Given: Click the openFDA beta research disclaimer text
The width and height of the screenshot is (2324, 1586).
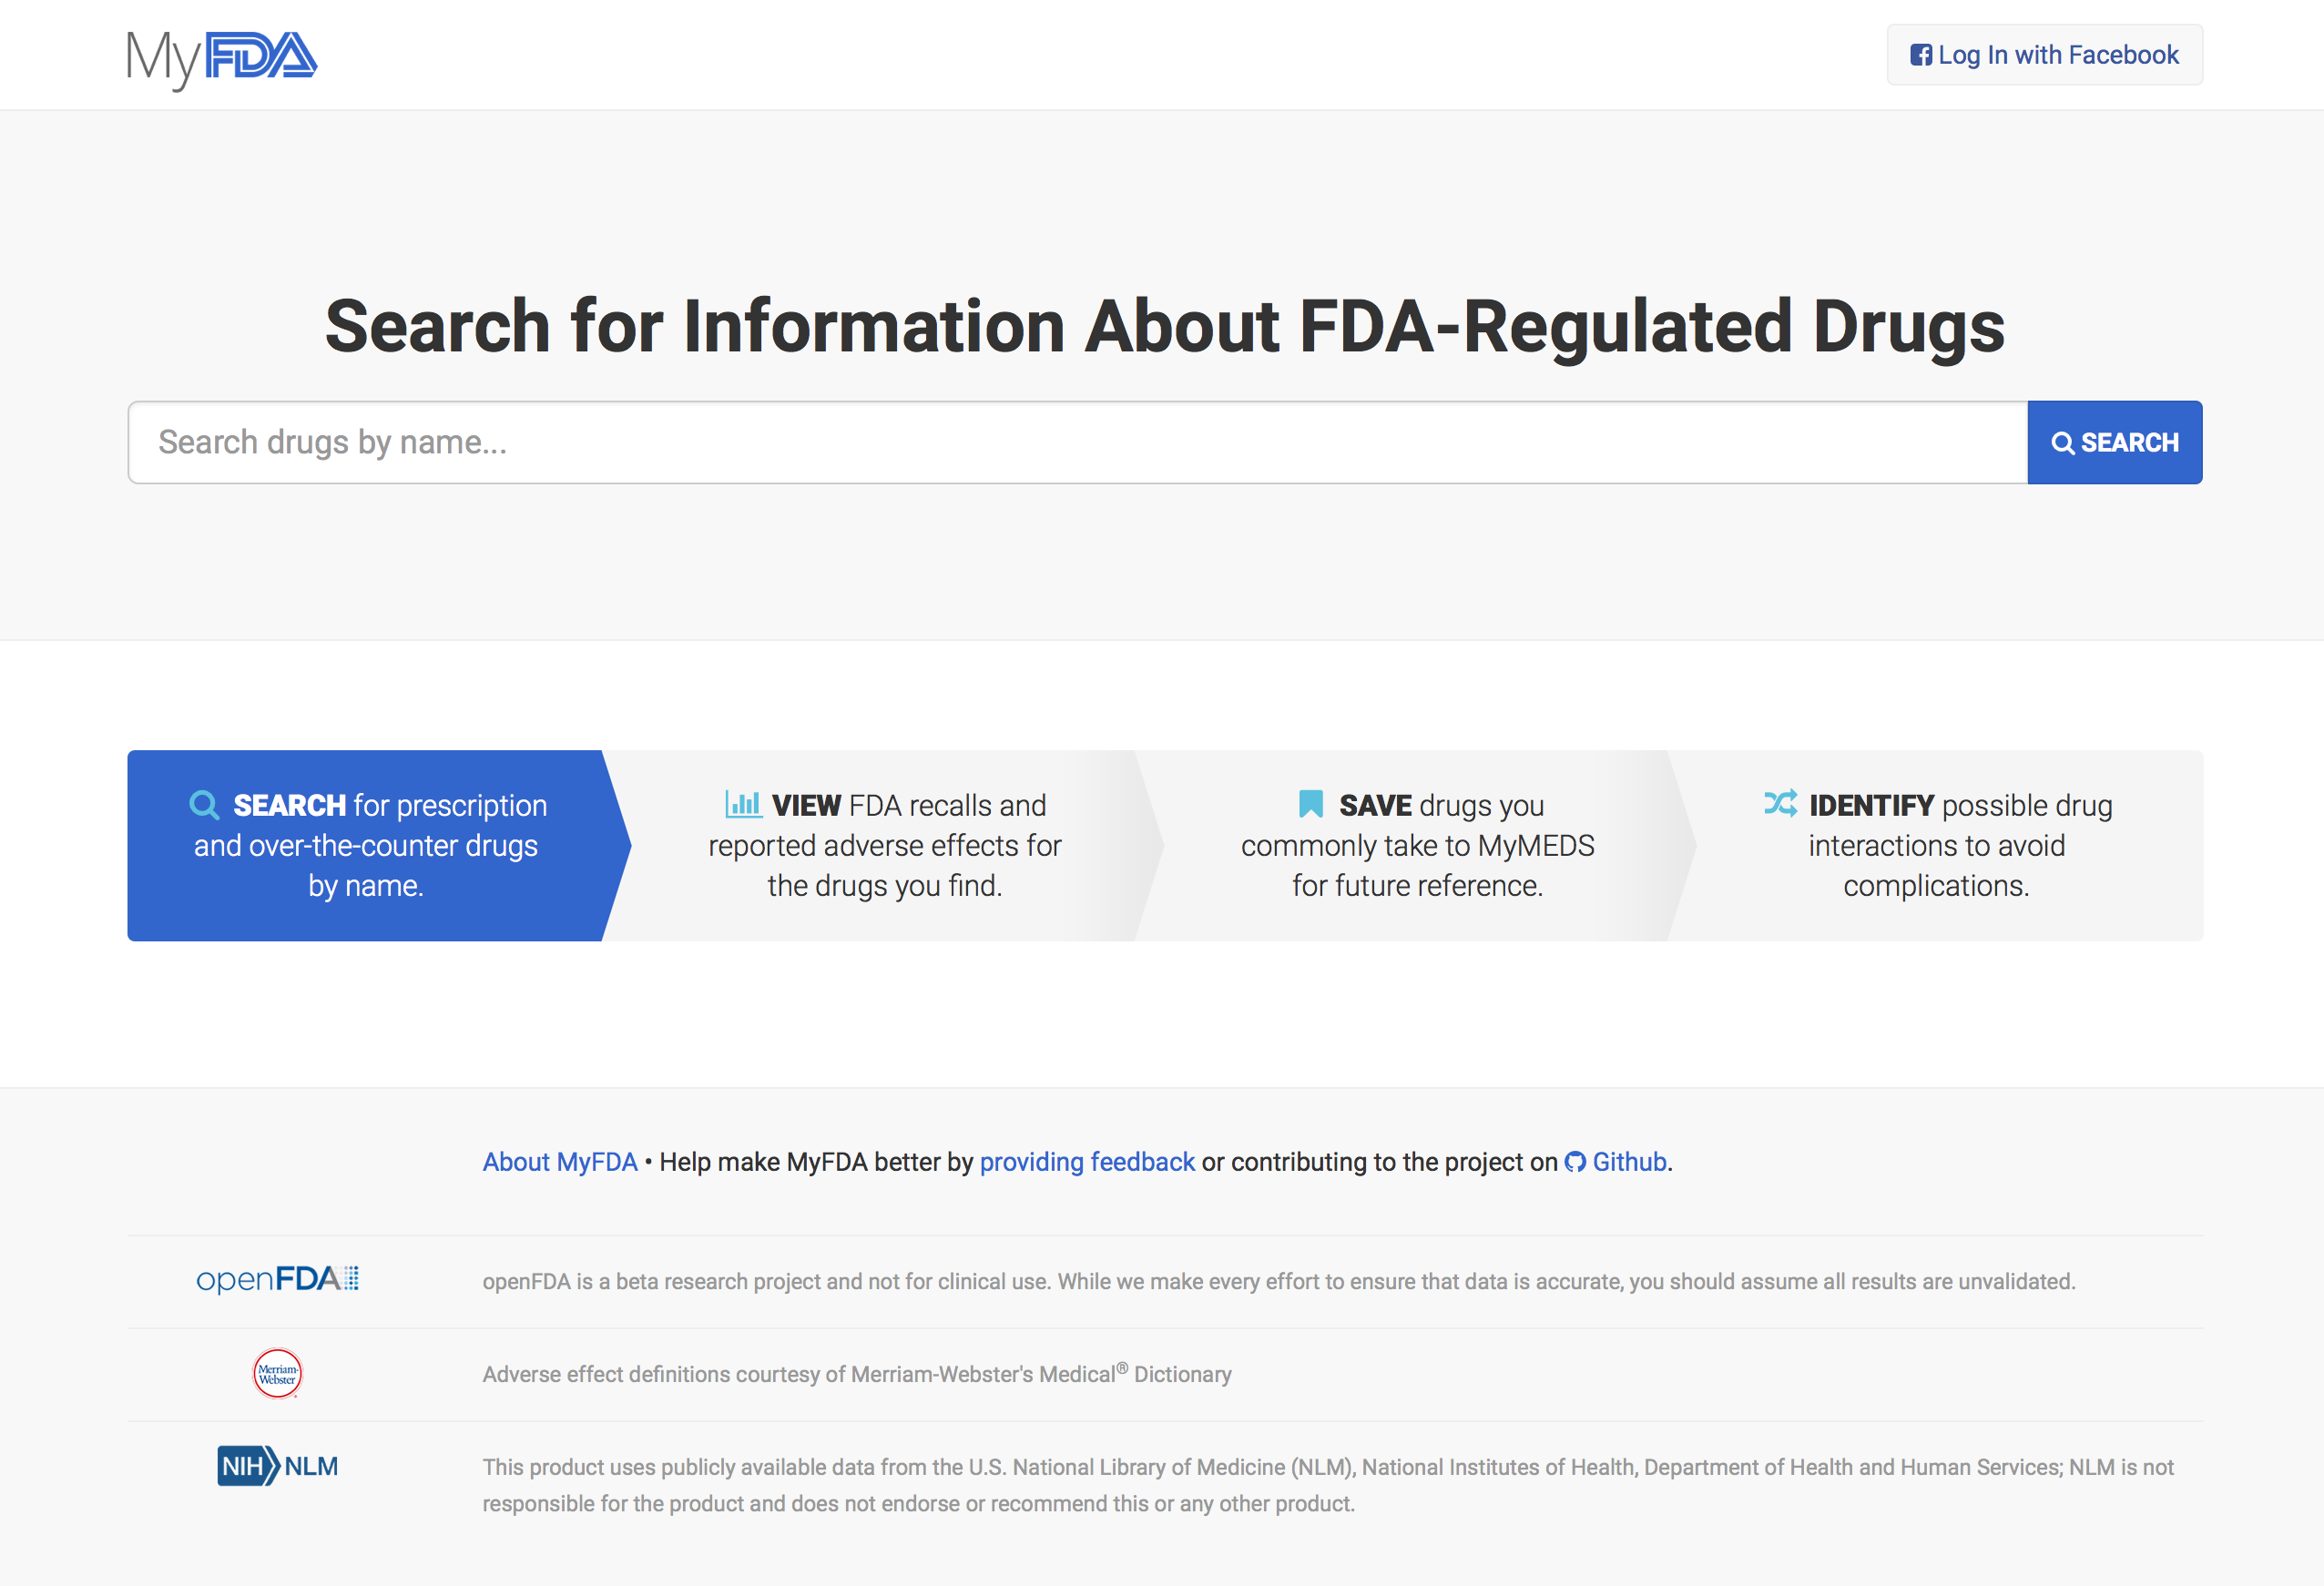Looking at the screenshot, I should pos(1279,1281).
